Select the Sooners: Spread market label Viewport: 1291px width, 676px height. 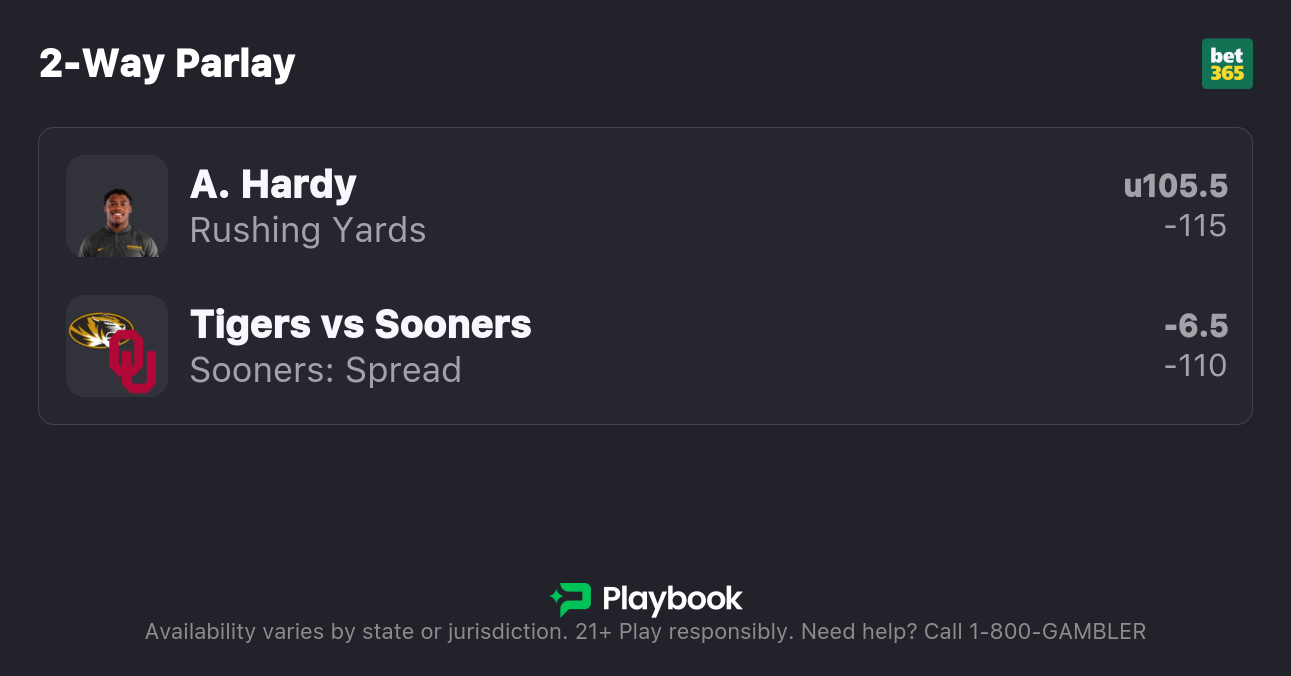tap(325, 370)
